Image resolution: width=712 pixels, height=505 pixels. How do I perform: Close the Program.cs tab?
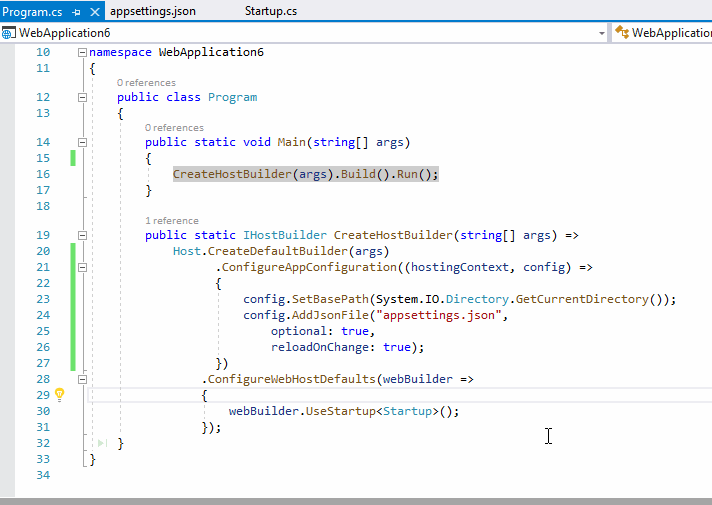[x=95, y=12]
